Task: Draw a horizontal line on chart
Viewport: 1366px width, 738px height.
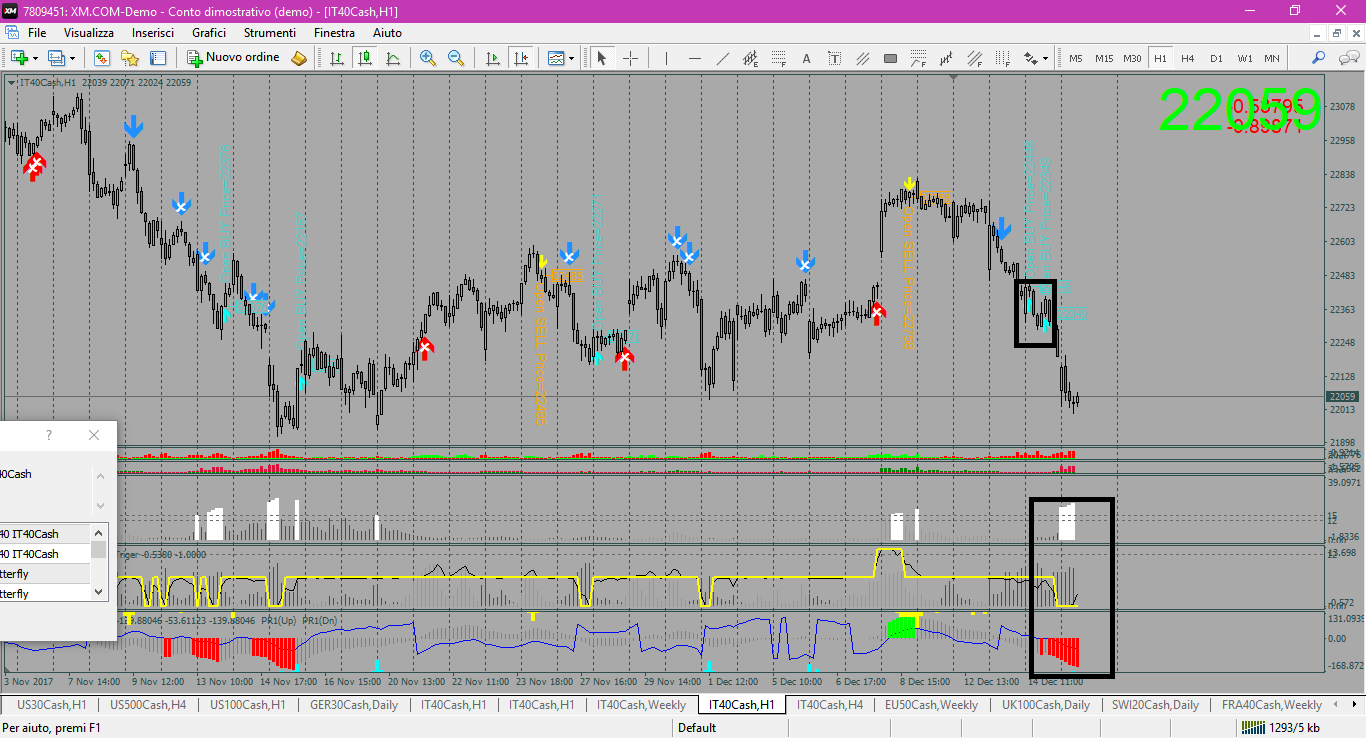Action: (x=695, y=58)
